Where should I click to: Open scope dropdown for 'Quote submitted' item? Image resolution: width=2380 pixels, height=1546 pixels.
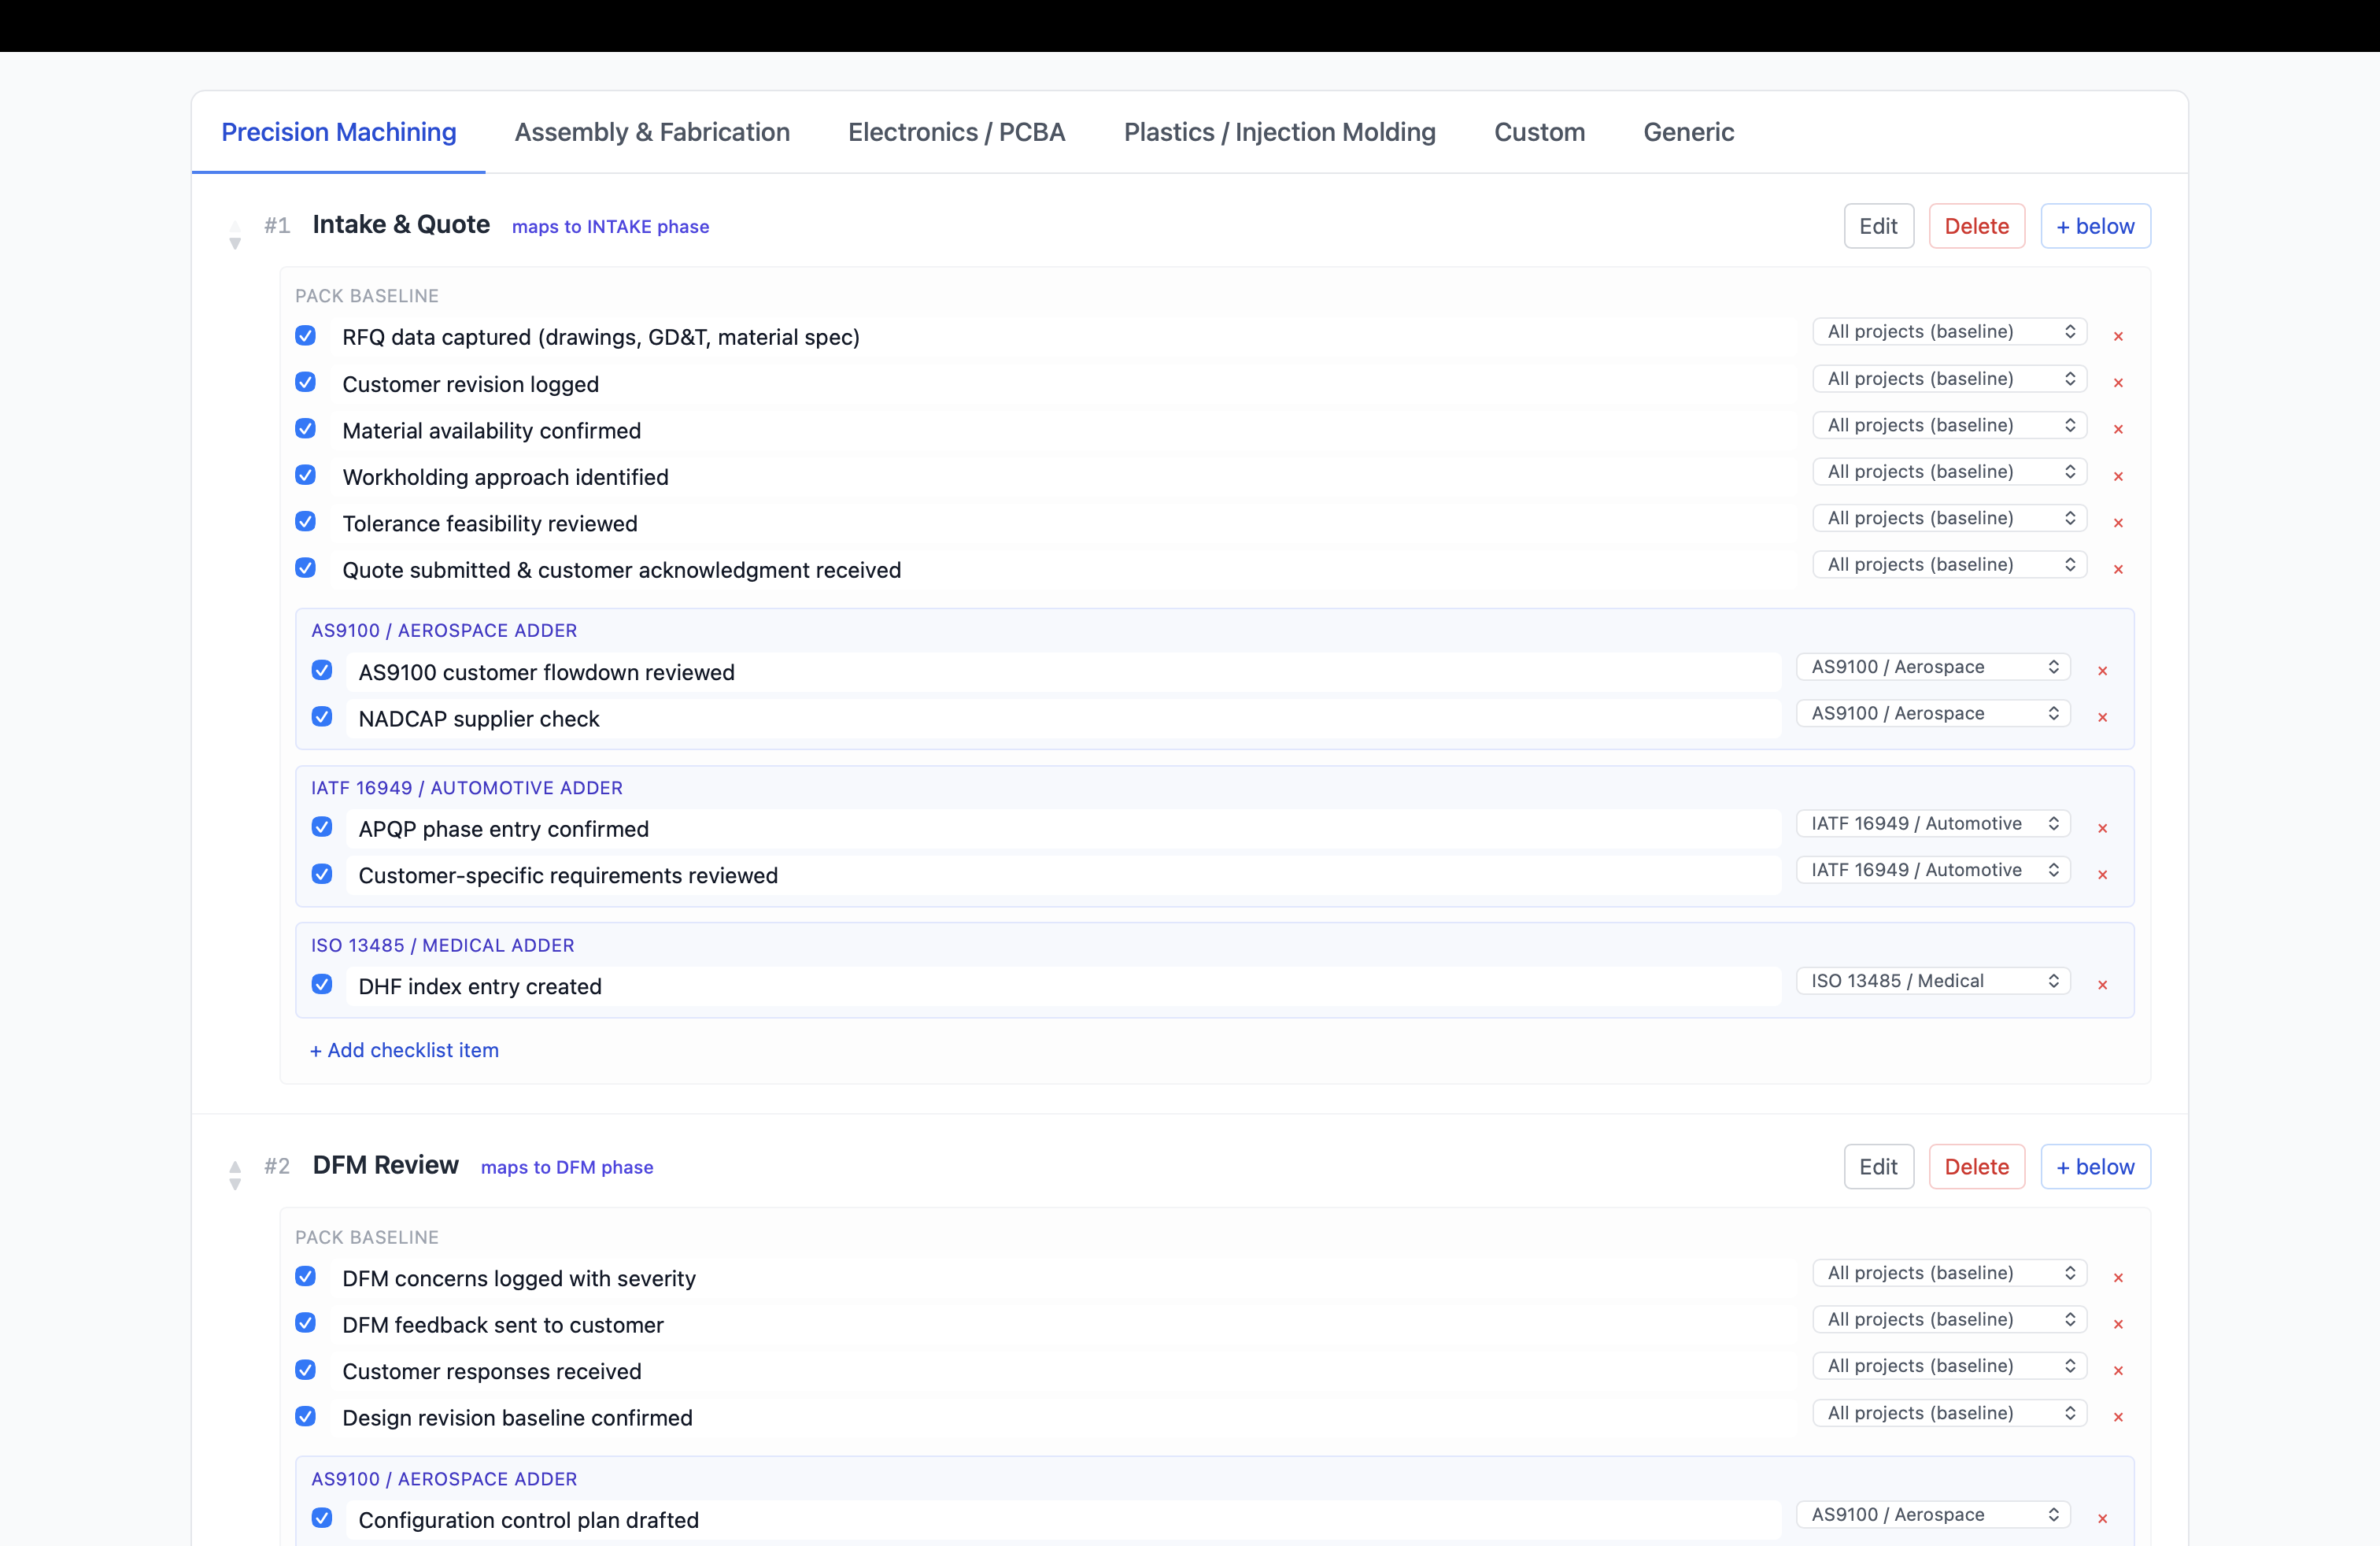point(1949,564)
